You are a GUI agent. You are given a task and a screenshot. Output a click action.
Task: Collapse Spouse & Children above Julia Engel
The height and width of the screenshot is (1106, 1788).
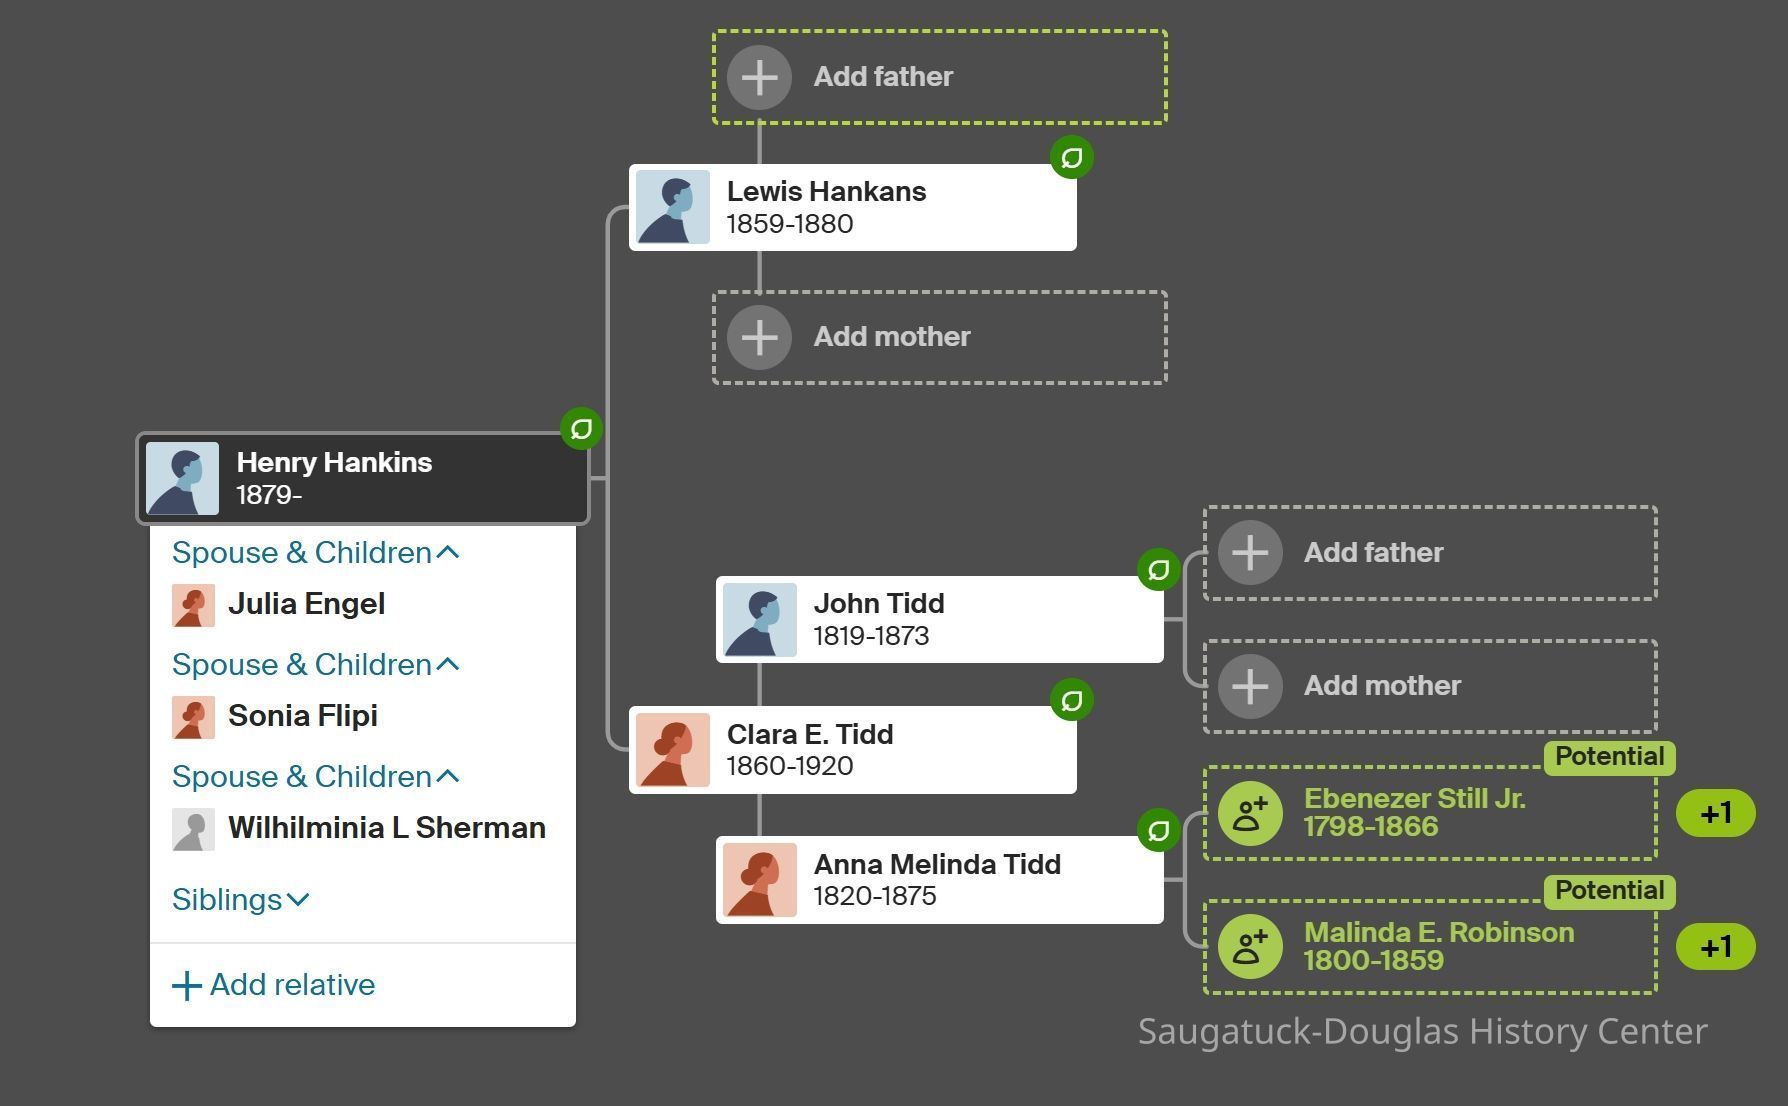(315, 553)
